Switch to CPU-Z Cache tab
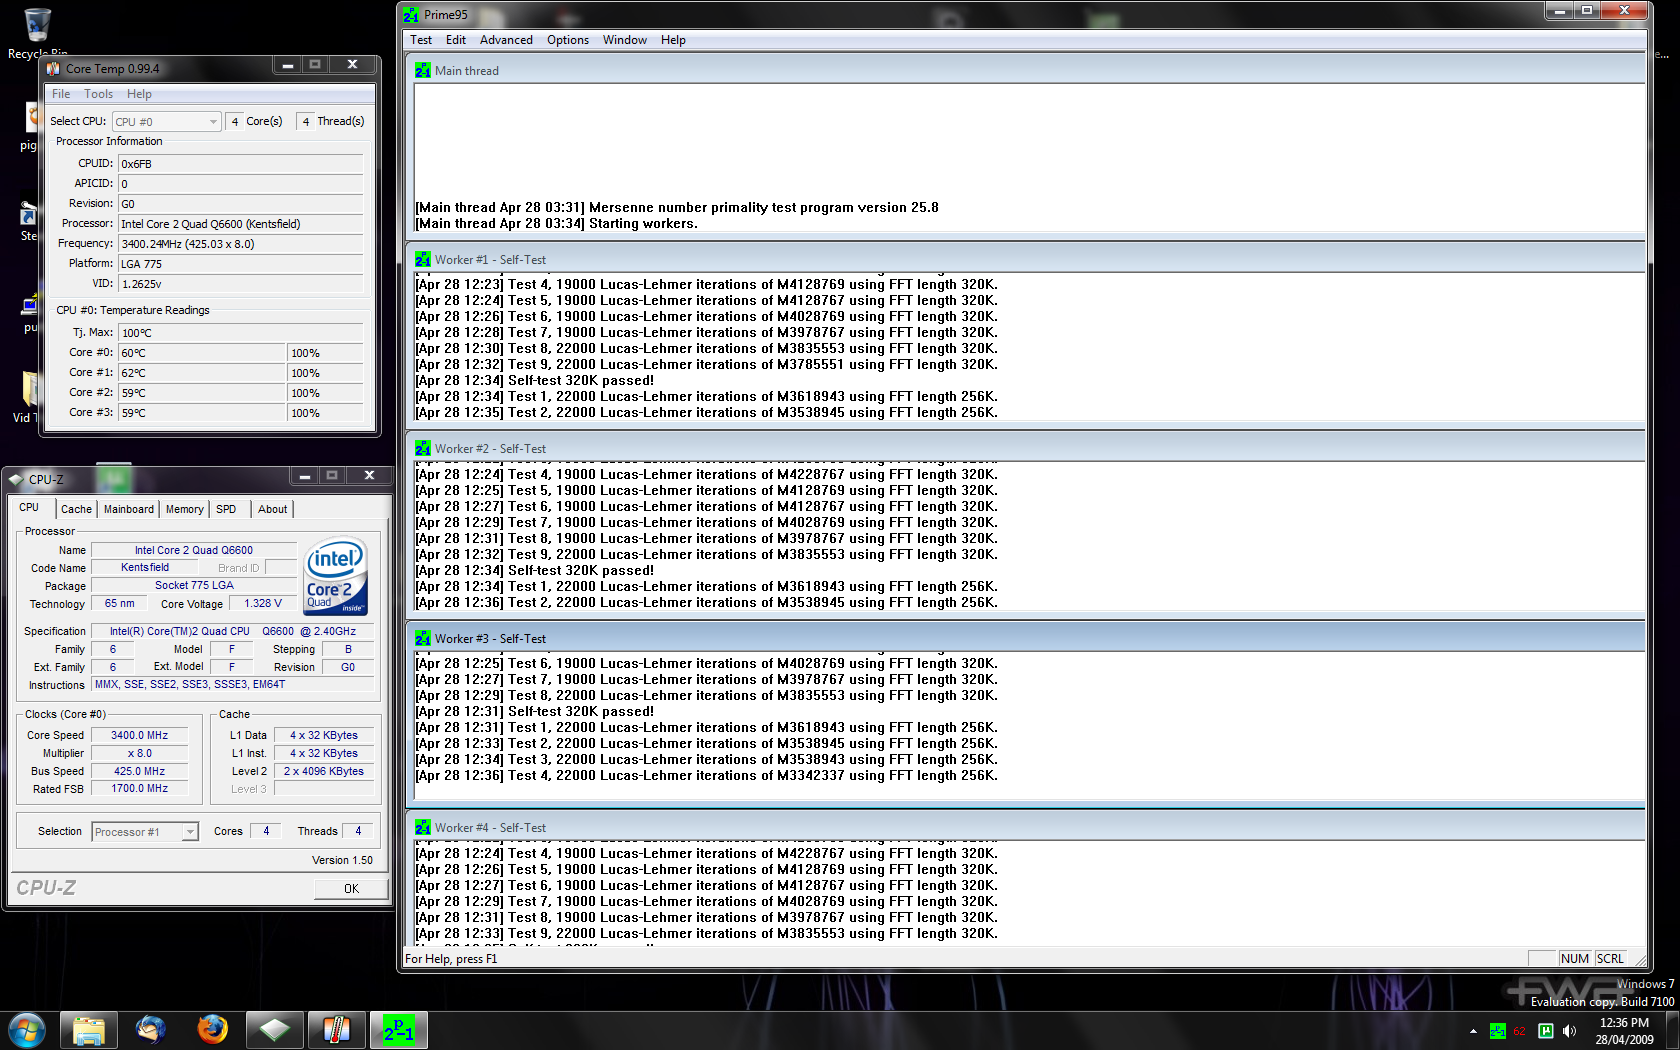Image resolution: width=1680 pixels, height=1050 pixels. pos(76,509)
